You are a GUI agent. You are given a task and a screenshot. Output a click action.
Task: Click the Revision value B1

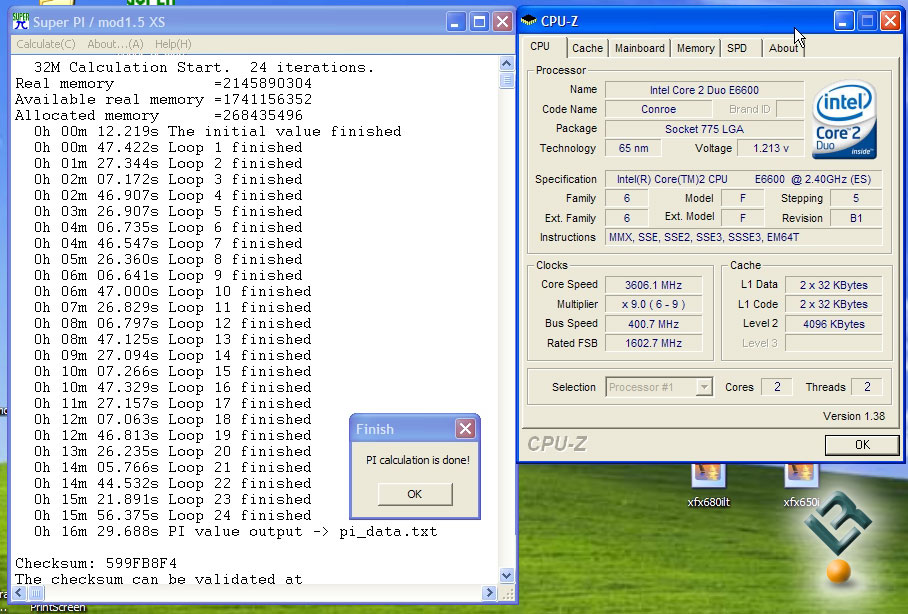click(856, 218)
